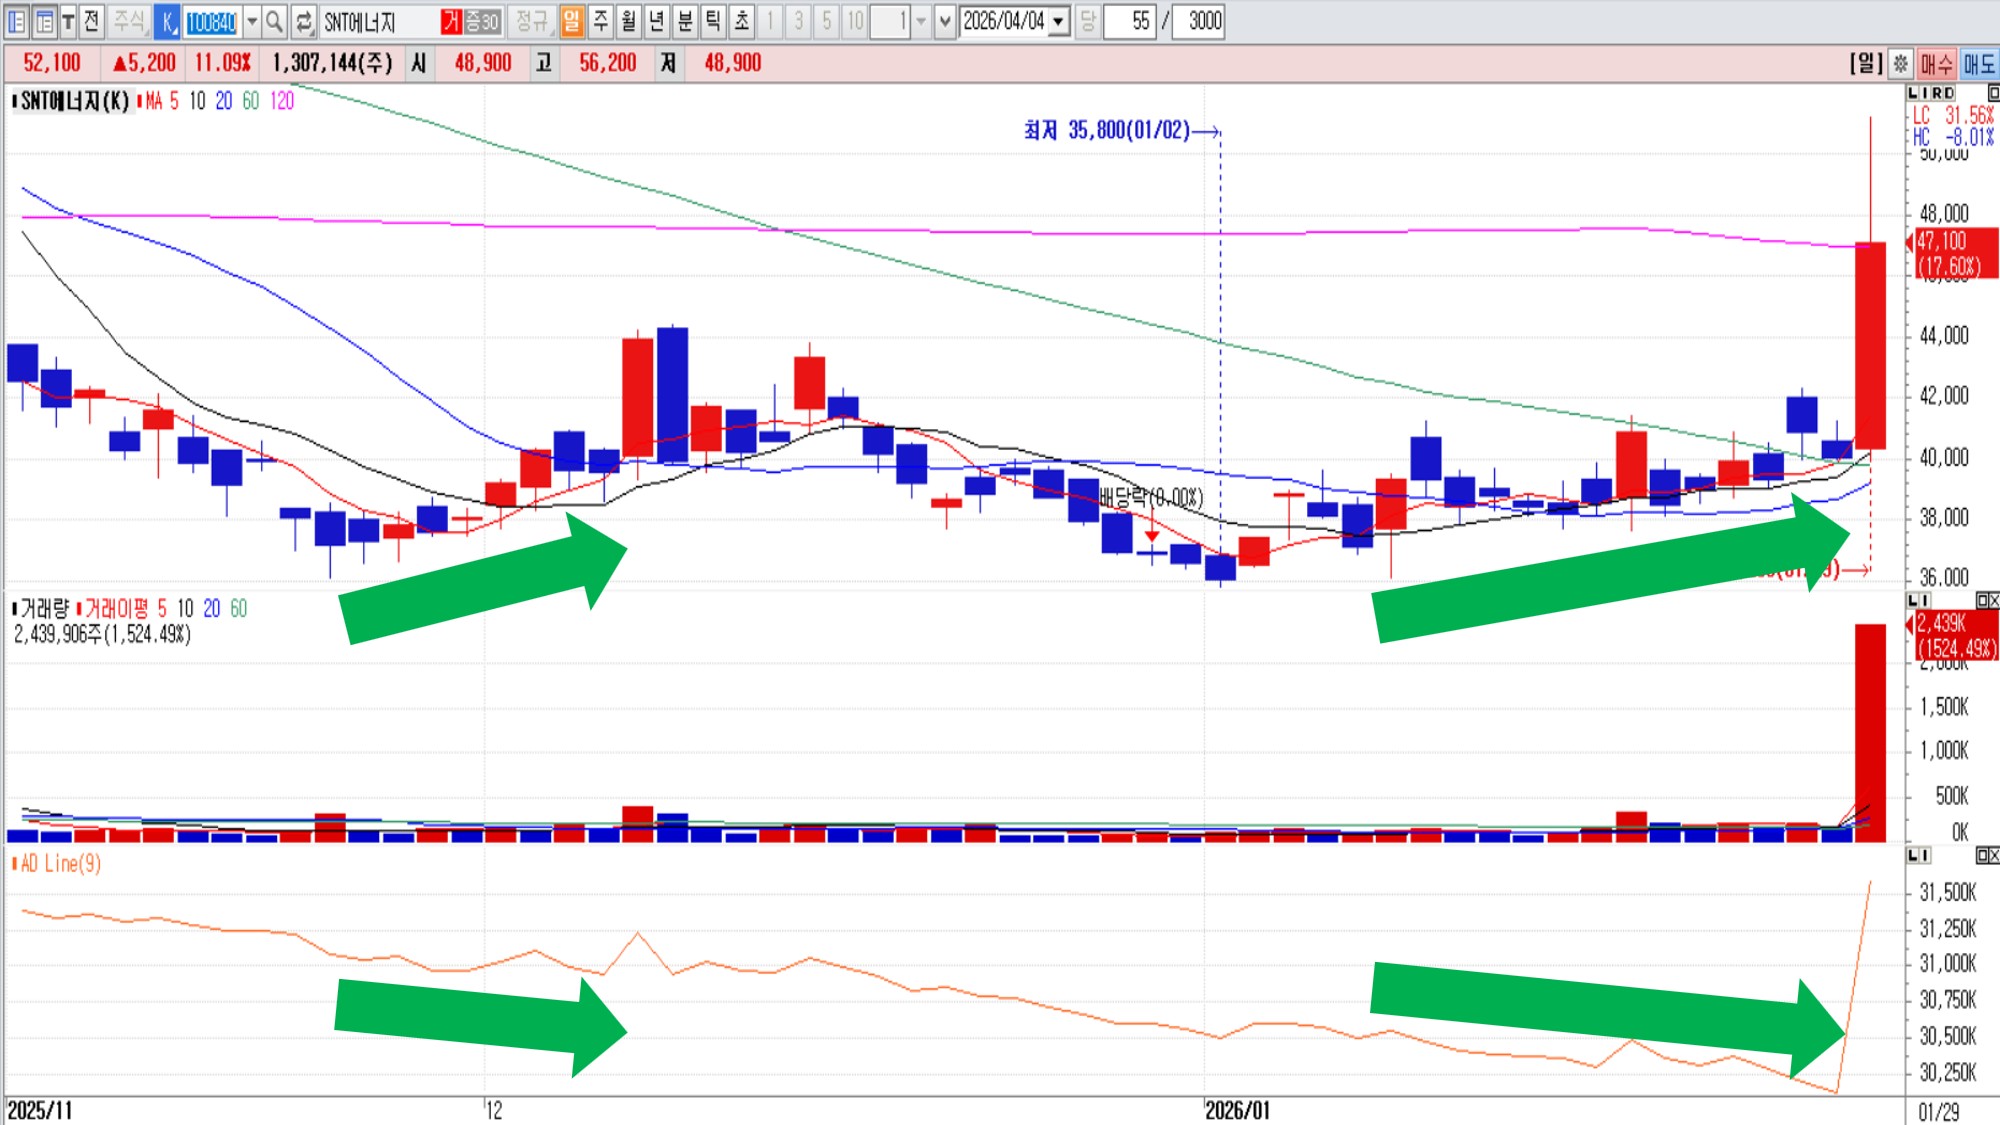This screenshot has height=1125, width=2000.
Task: Open the 2026/04/04 date picker dropdown
Action: coord(1058,21)
